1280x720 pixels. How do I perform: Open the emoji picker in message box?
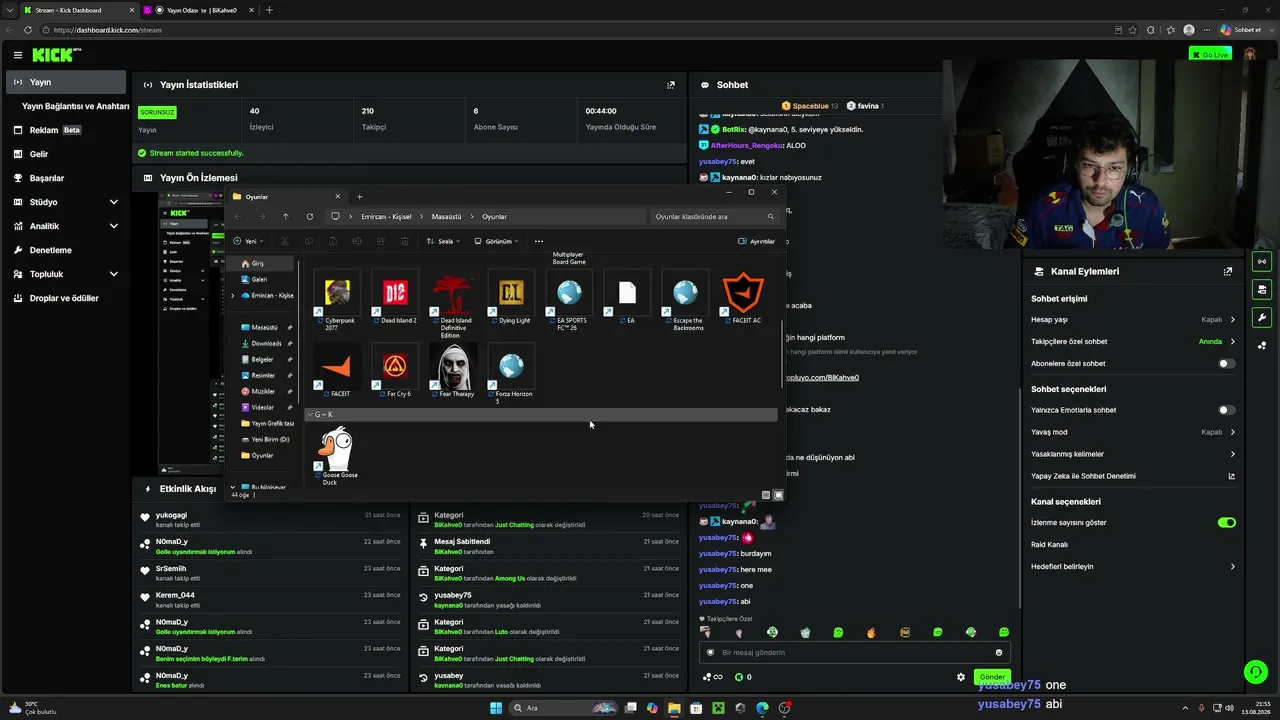(998, 653)
